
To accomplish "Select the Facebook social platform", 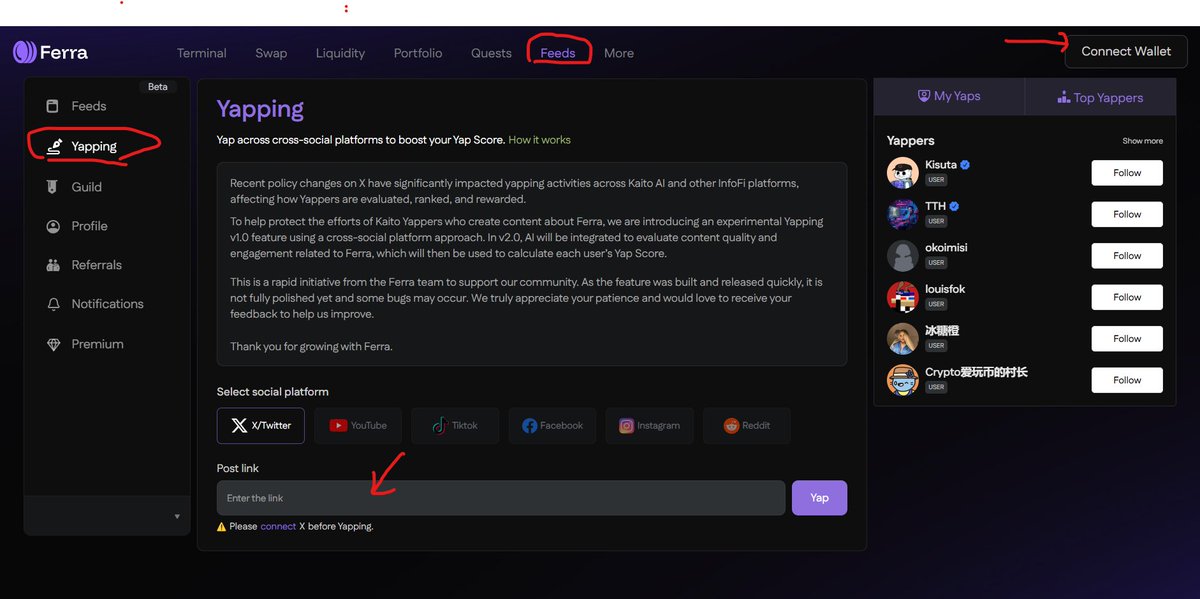I will [552, 425].
